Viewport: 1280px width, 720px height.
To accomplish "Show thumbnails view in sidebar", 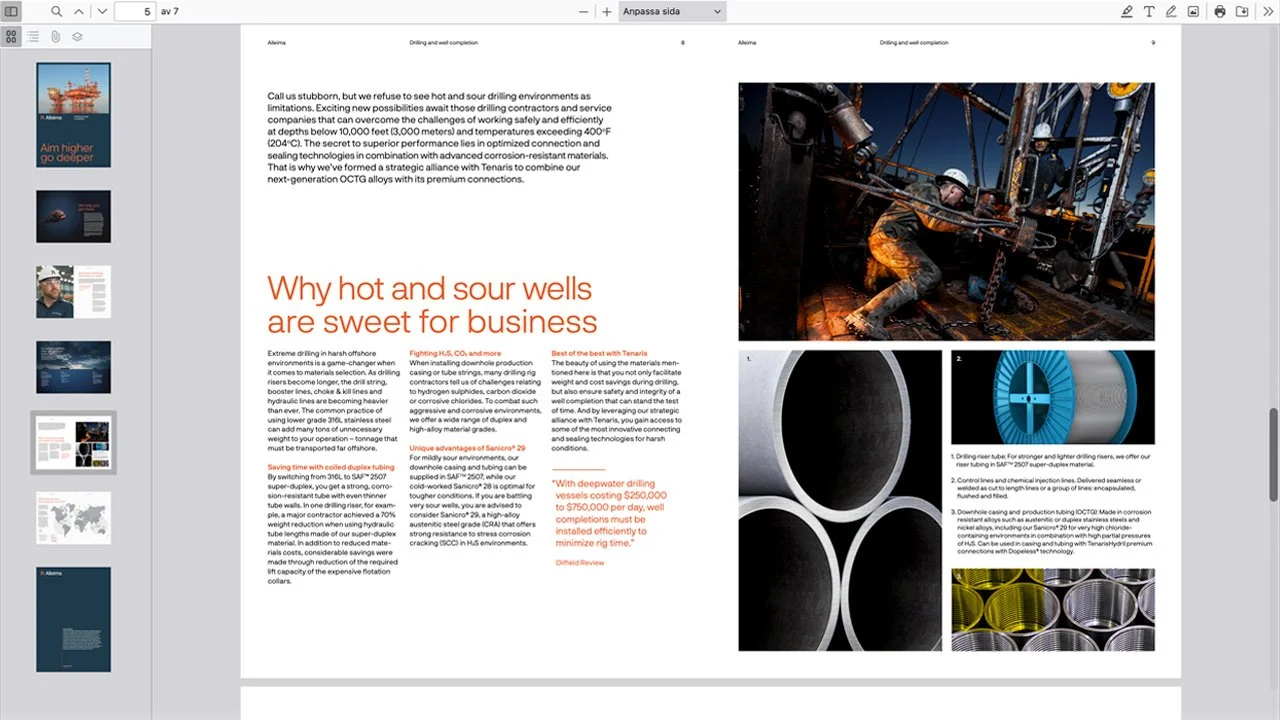I will [x=11, y=36].
